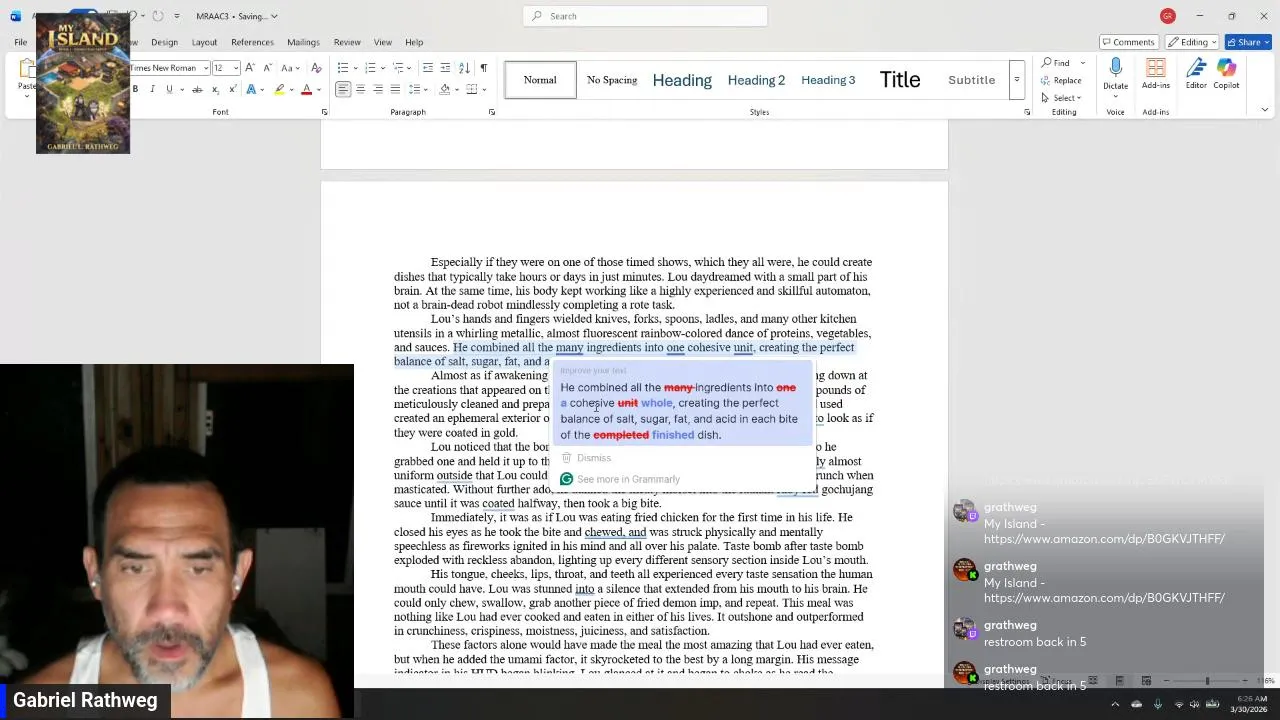Viewport: 1280px width, 720px height.
Task: Apply Text Effects and Typography icon
Action: point(253,89)
